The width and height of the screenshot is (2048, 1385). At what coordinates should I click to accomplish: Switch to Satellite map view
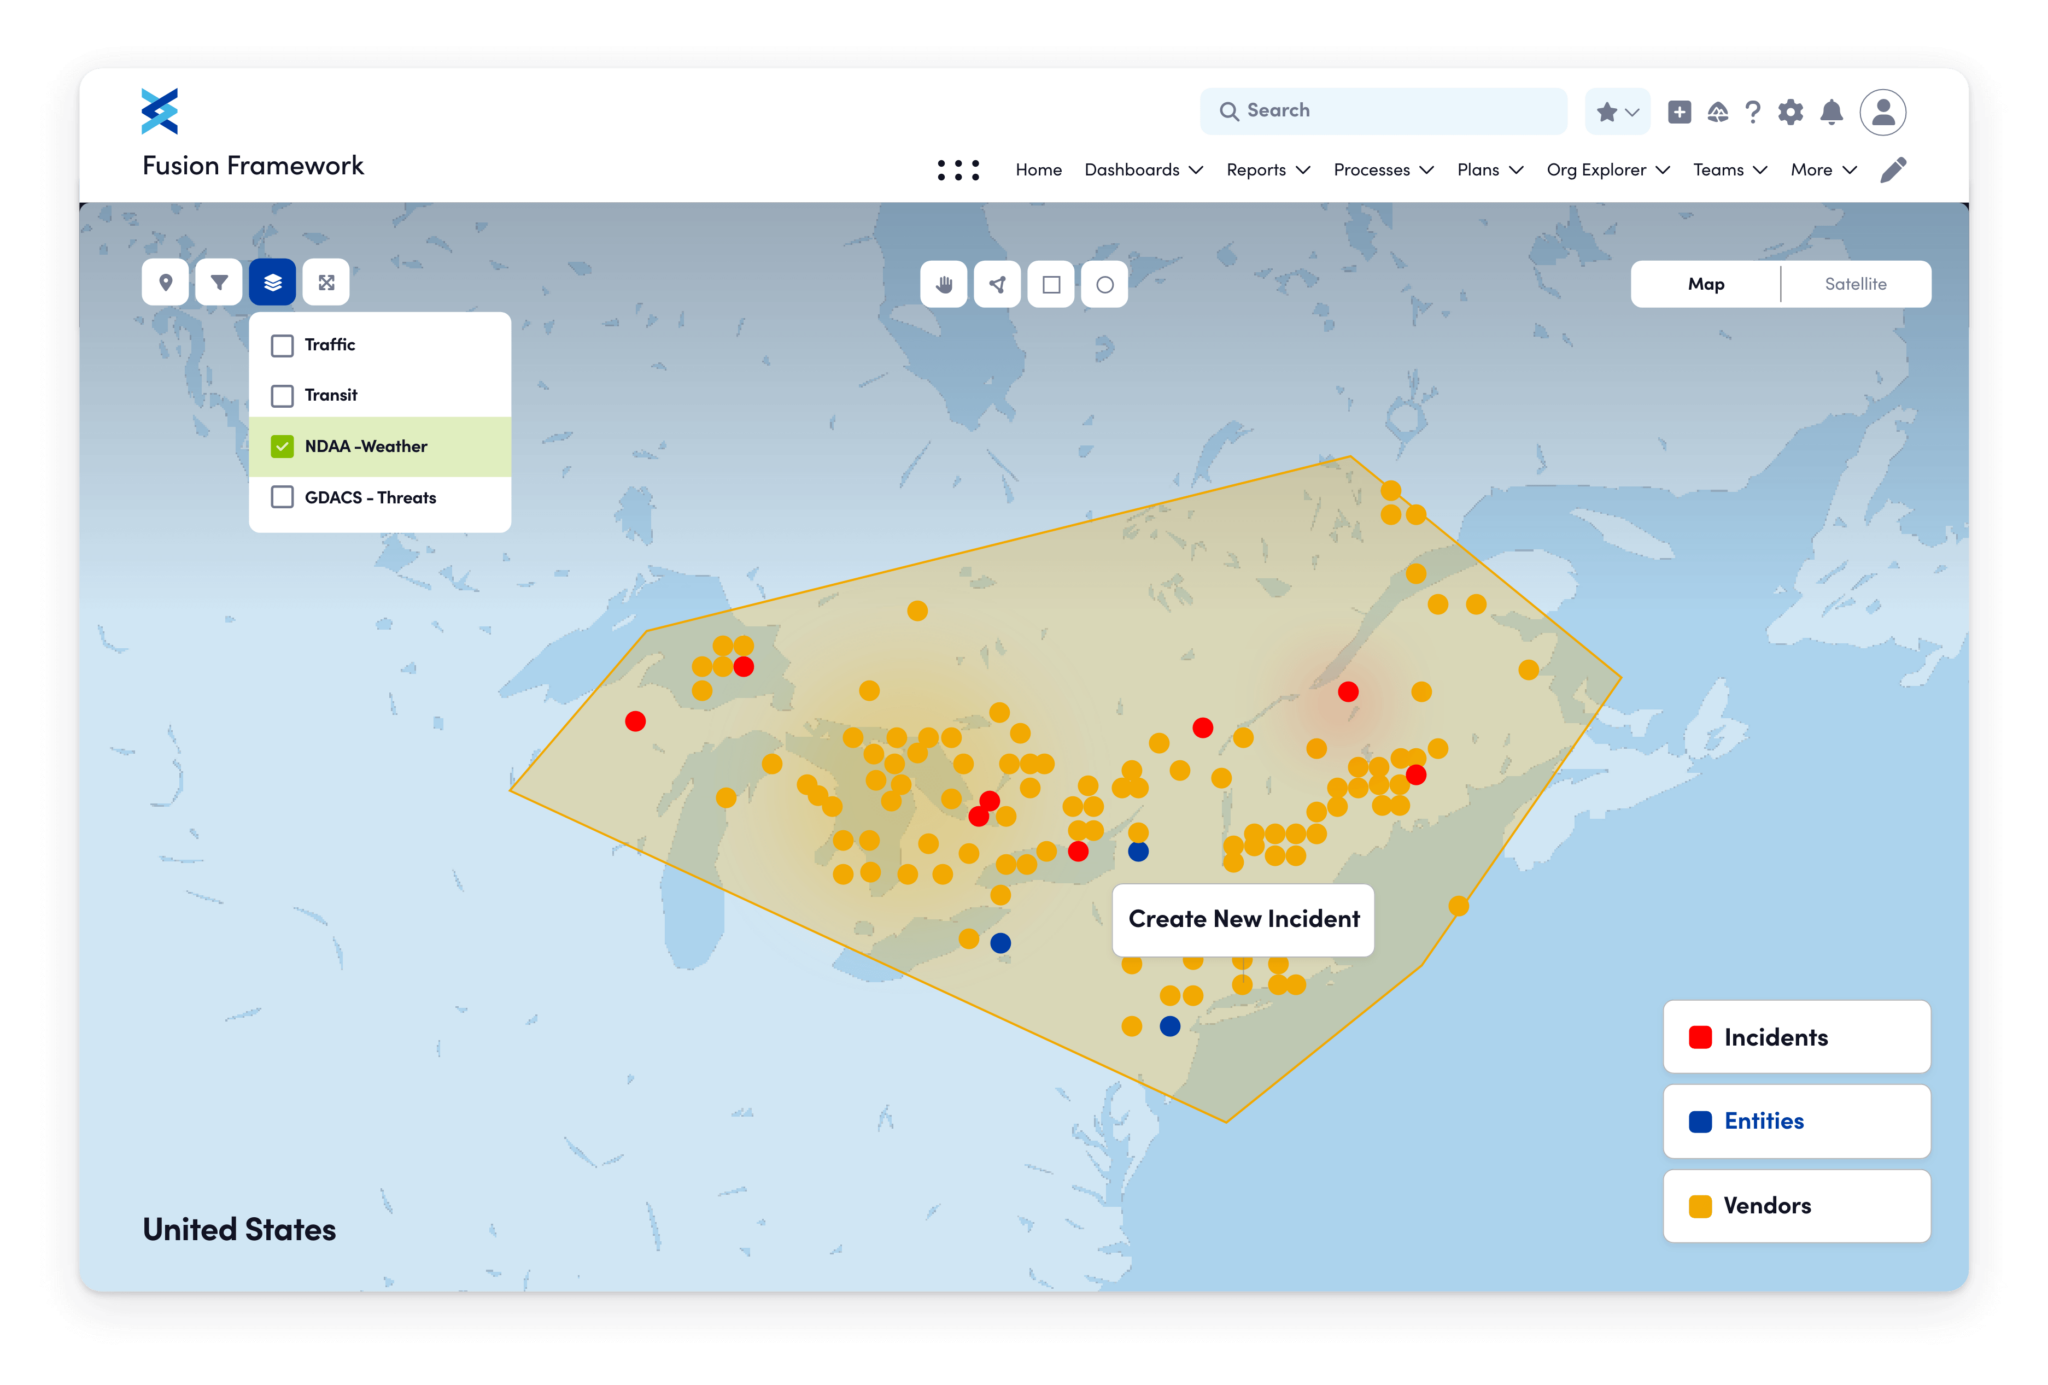(x=1855, y=284)
